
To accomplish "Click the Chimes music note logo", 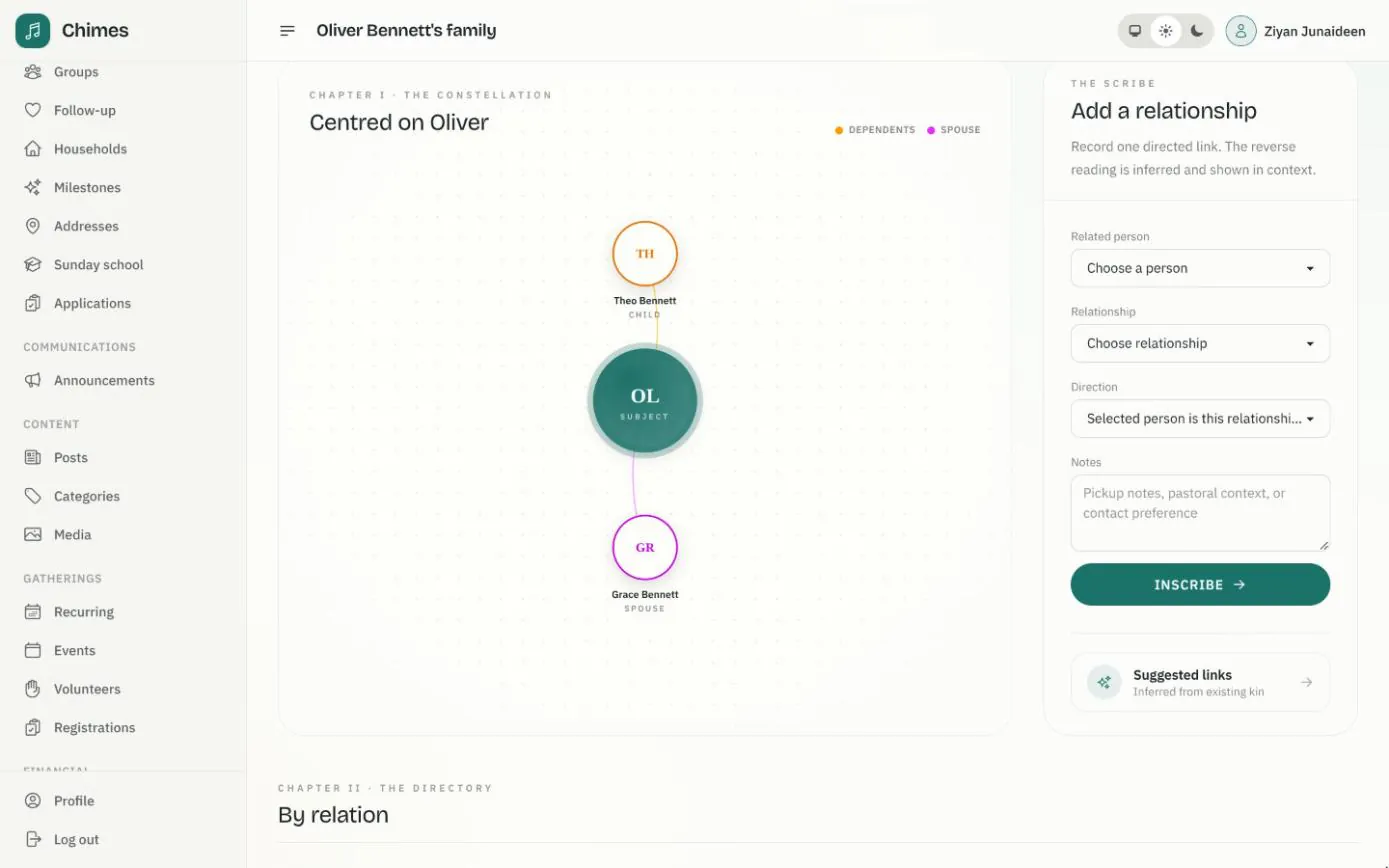I will pos(33,31).
